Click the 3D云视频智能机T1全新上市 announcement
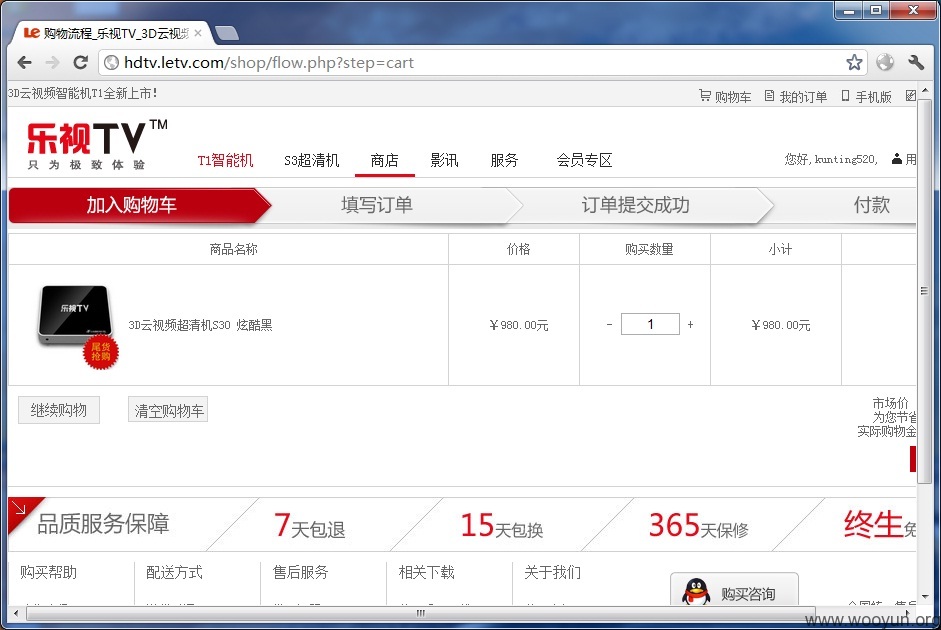This screenshot has width=941, height=630. pos(83,94)
